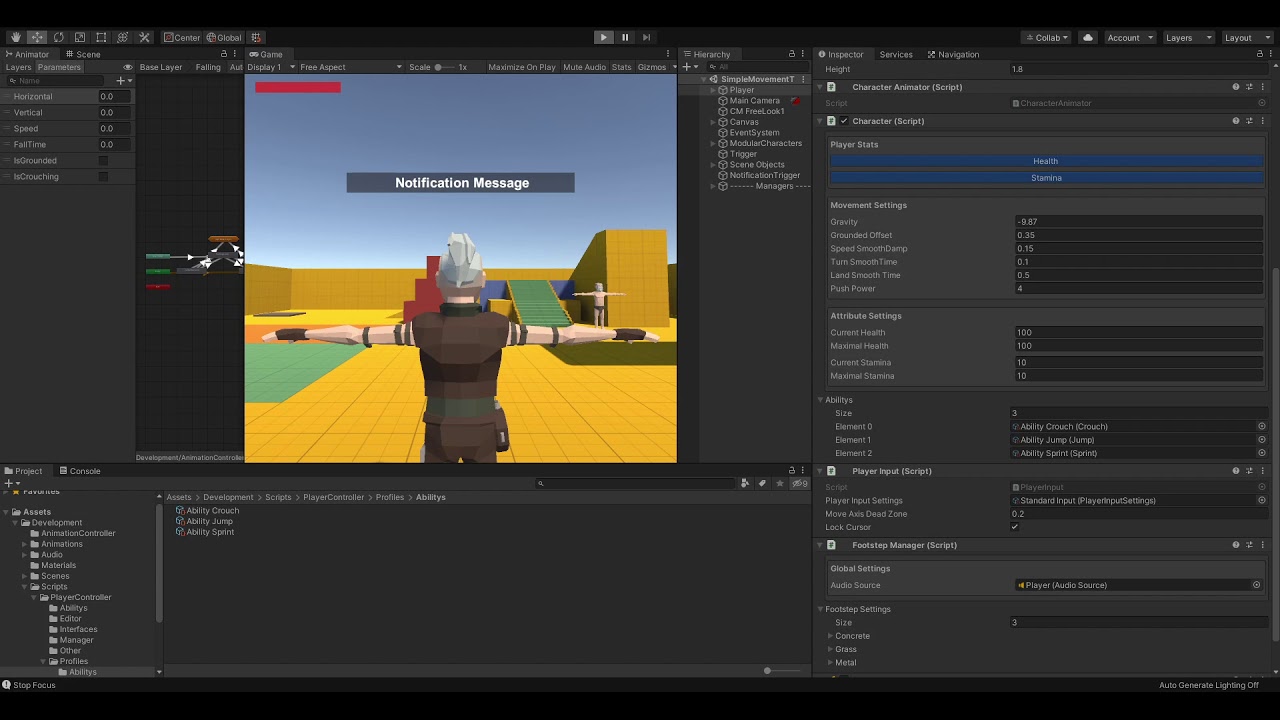Open the Services tab
This screenshot has height=720, width=1280.
click(x=896, y=54)
